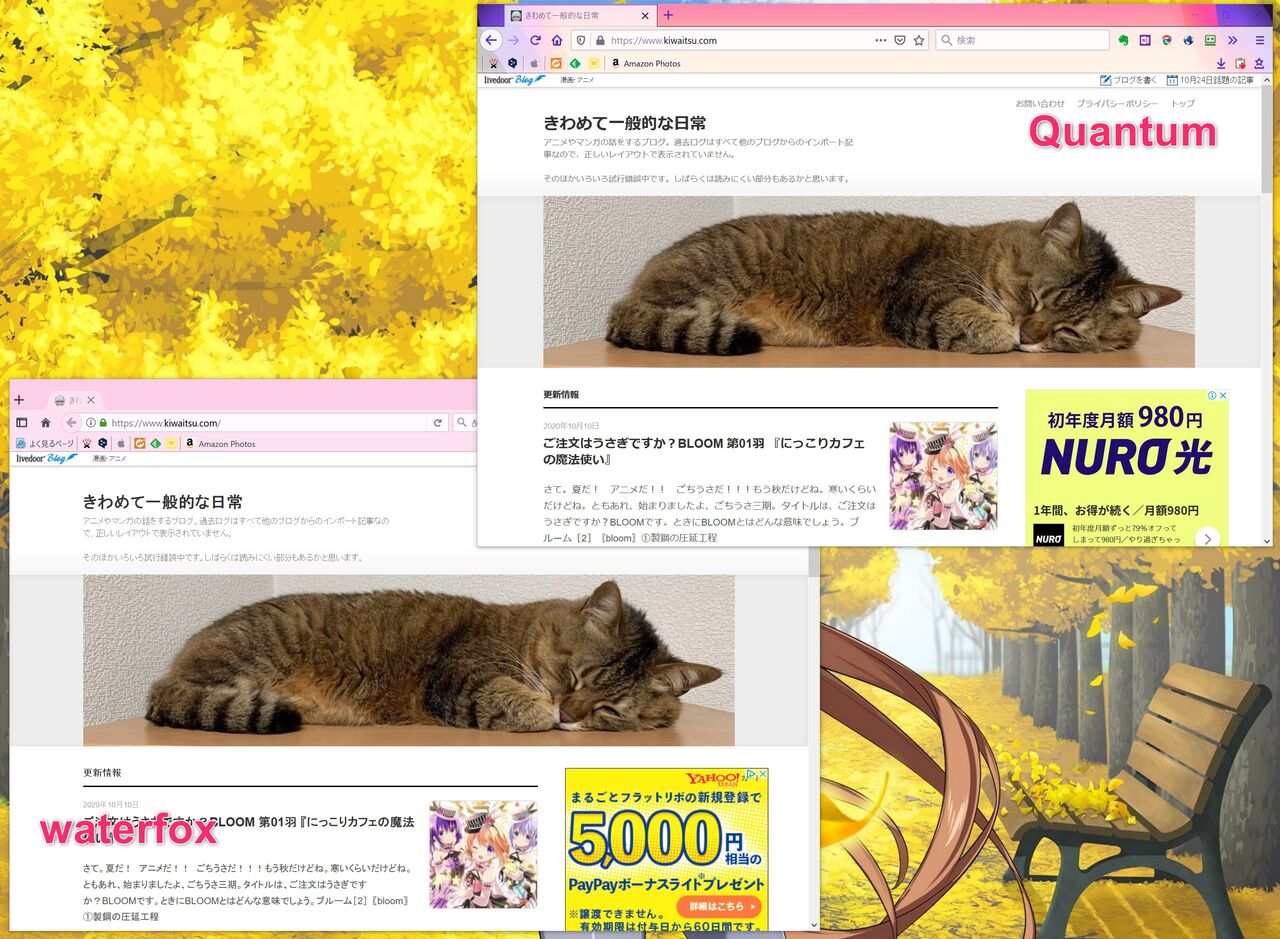Viewport: 1280px width, 939px height.
Task: Click the green padlock in waterfox address bar
Action: 102,423
